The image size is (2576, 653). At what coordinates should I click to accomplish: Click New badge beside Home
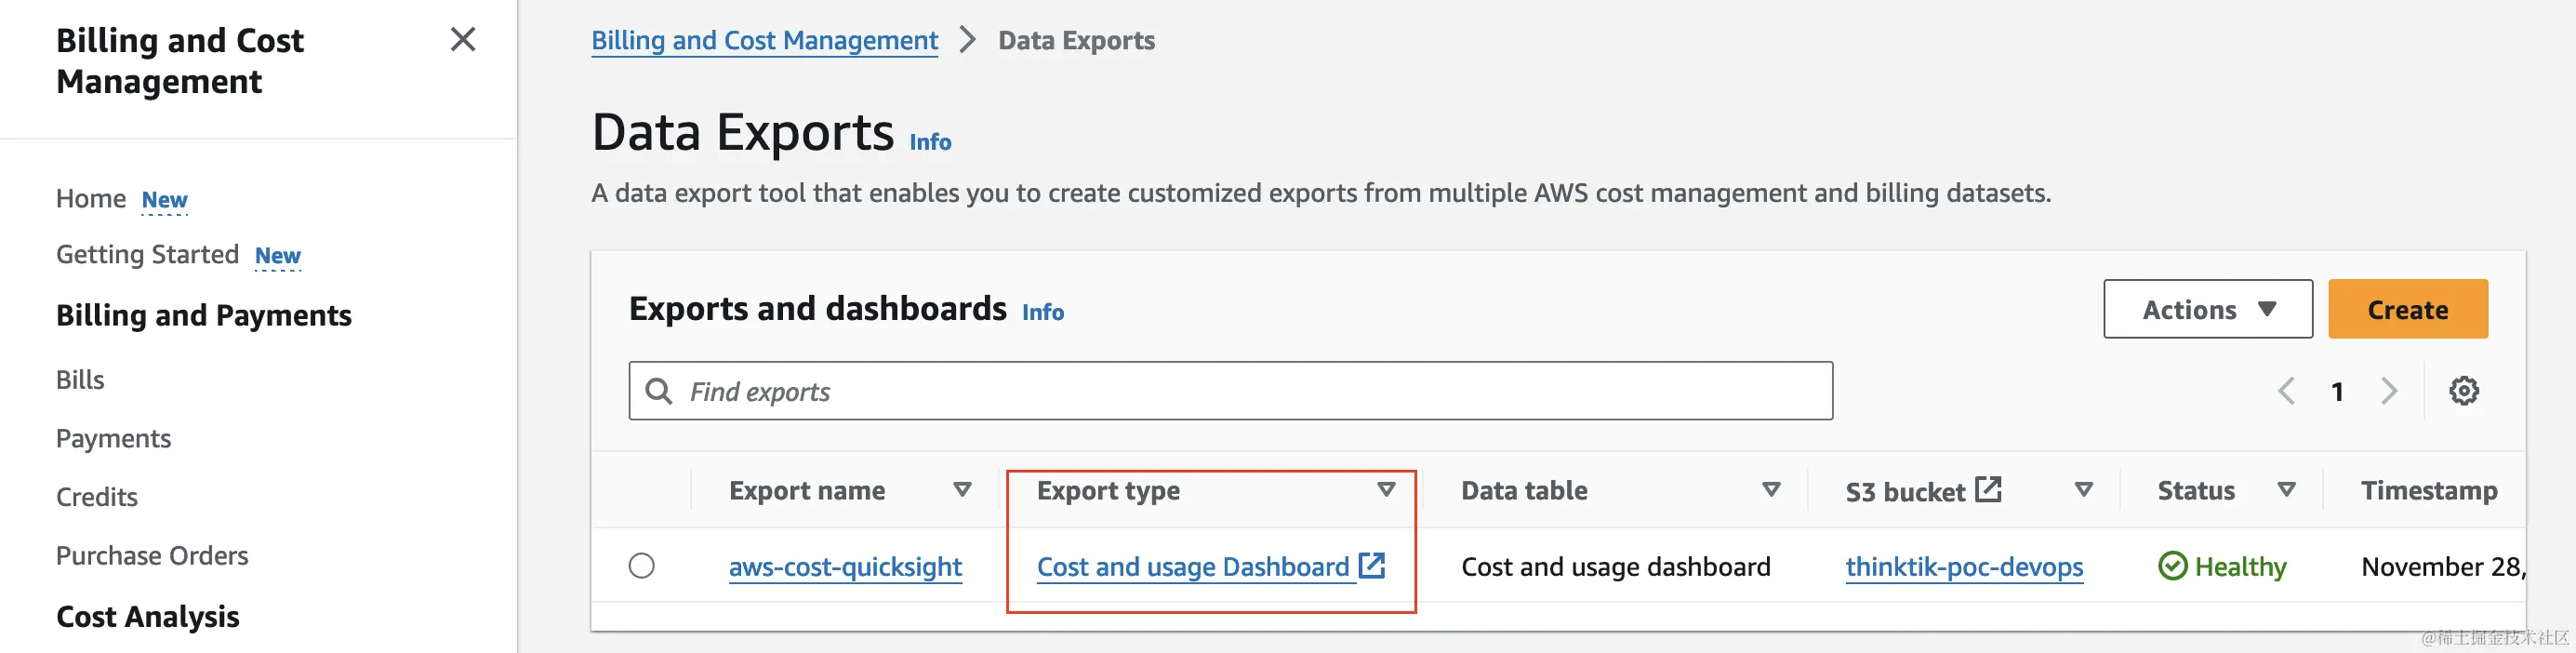coord(164,200)
